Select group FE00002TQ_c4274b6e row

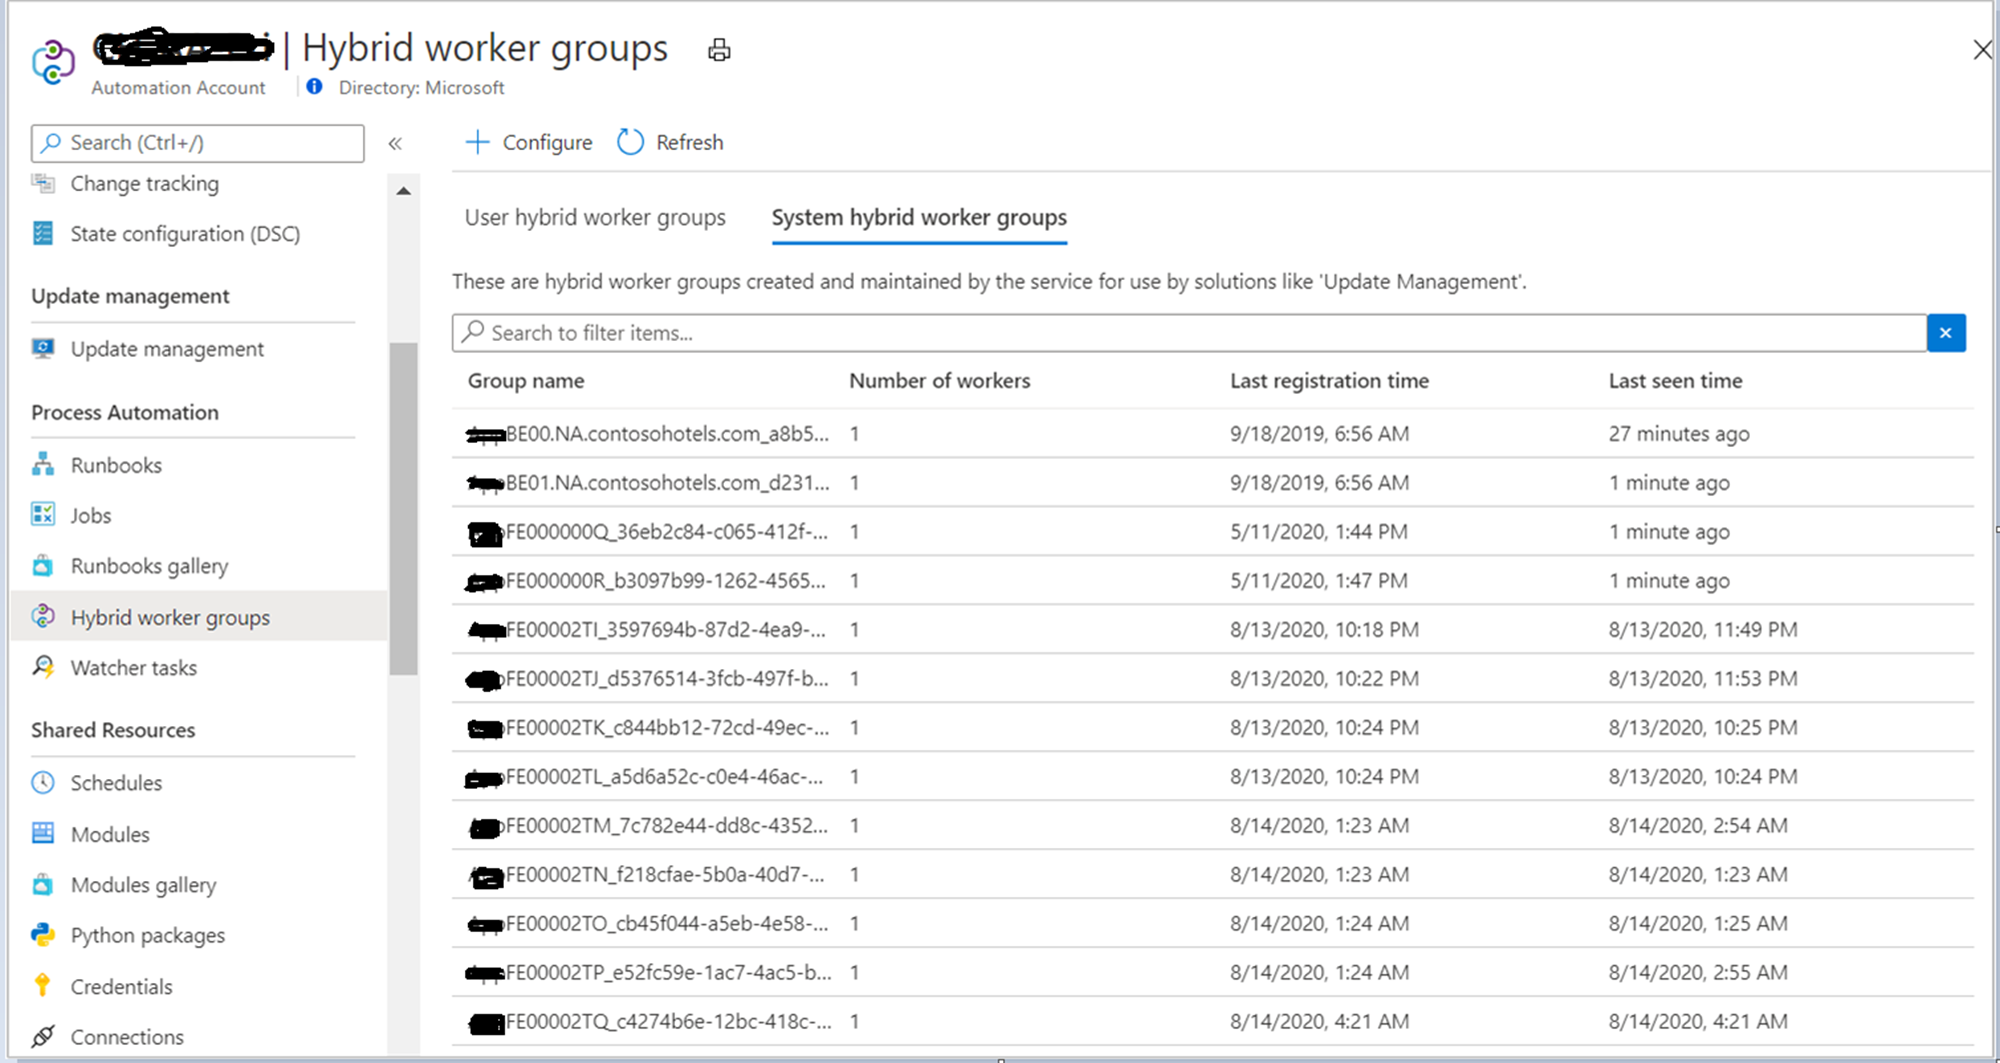coord(1212,1022)
